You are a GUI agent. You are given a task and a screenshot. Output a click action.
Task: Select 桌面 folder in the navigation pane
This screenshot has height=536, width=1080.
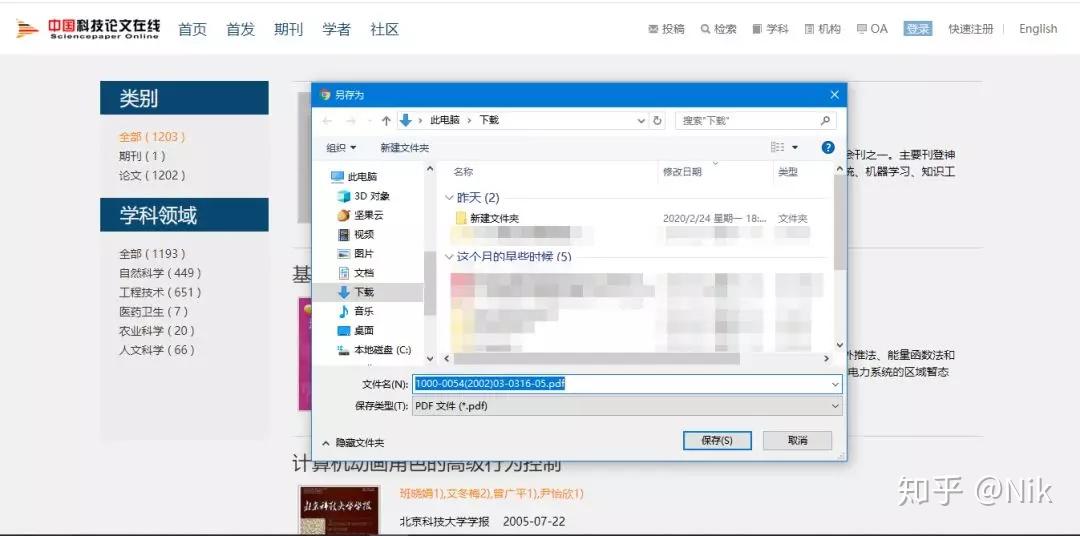coord(355,331)
